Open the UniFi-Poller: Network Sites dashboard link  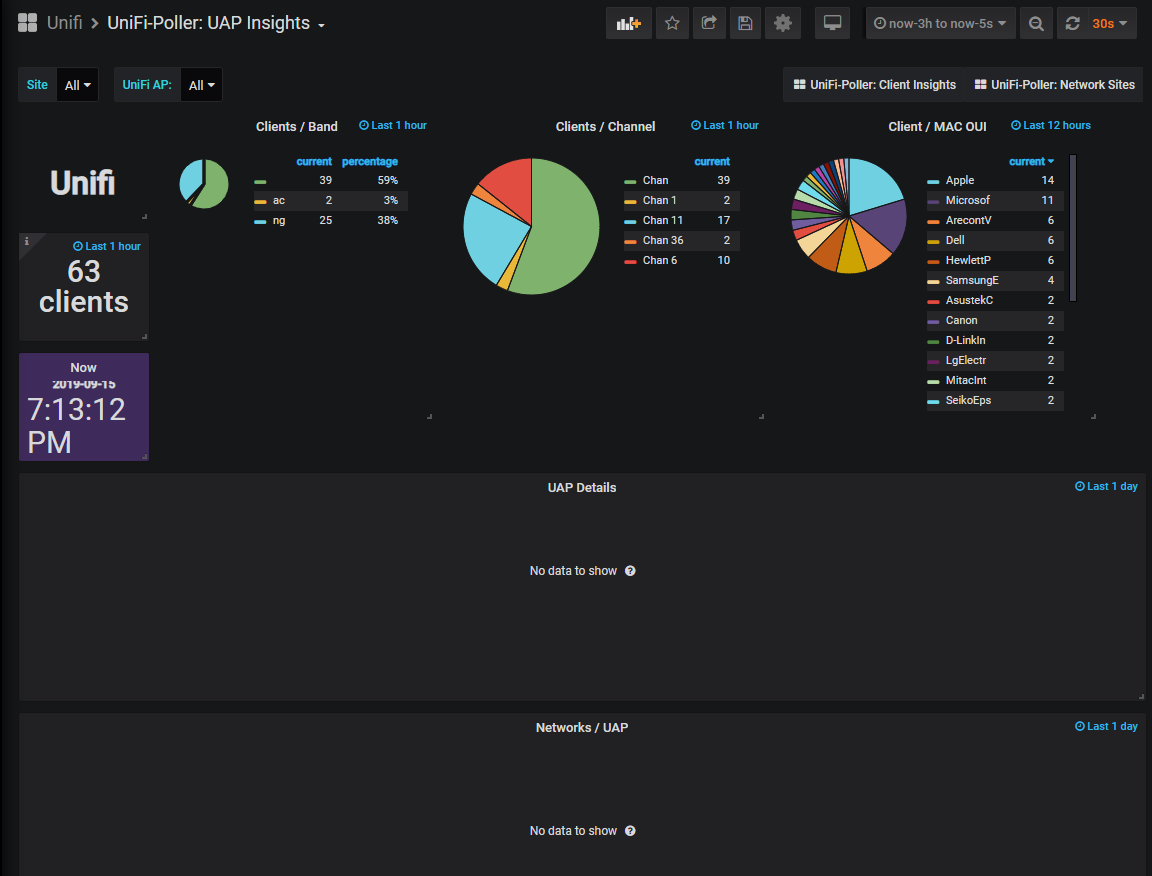[x=1054, y=84]
